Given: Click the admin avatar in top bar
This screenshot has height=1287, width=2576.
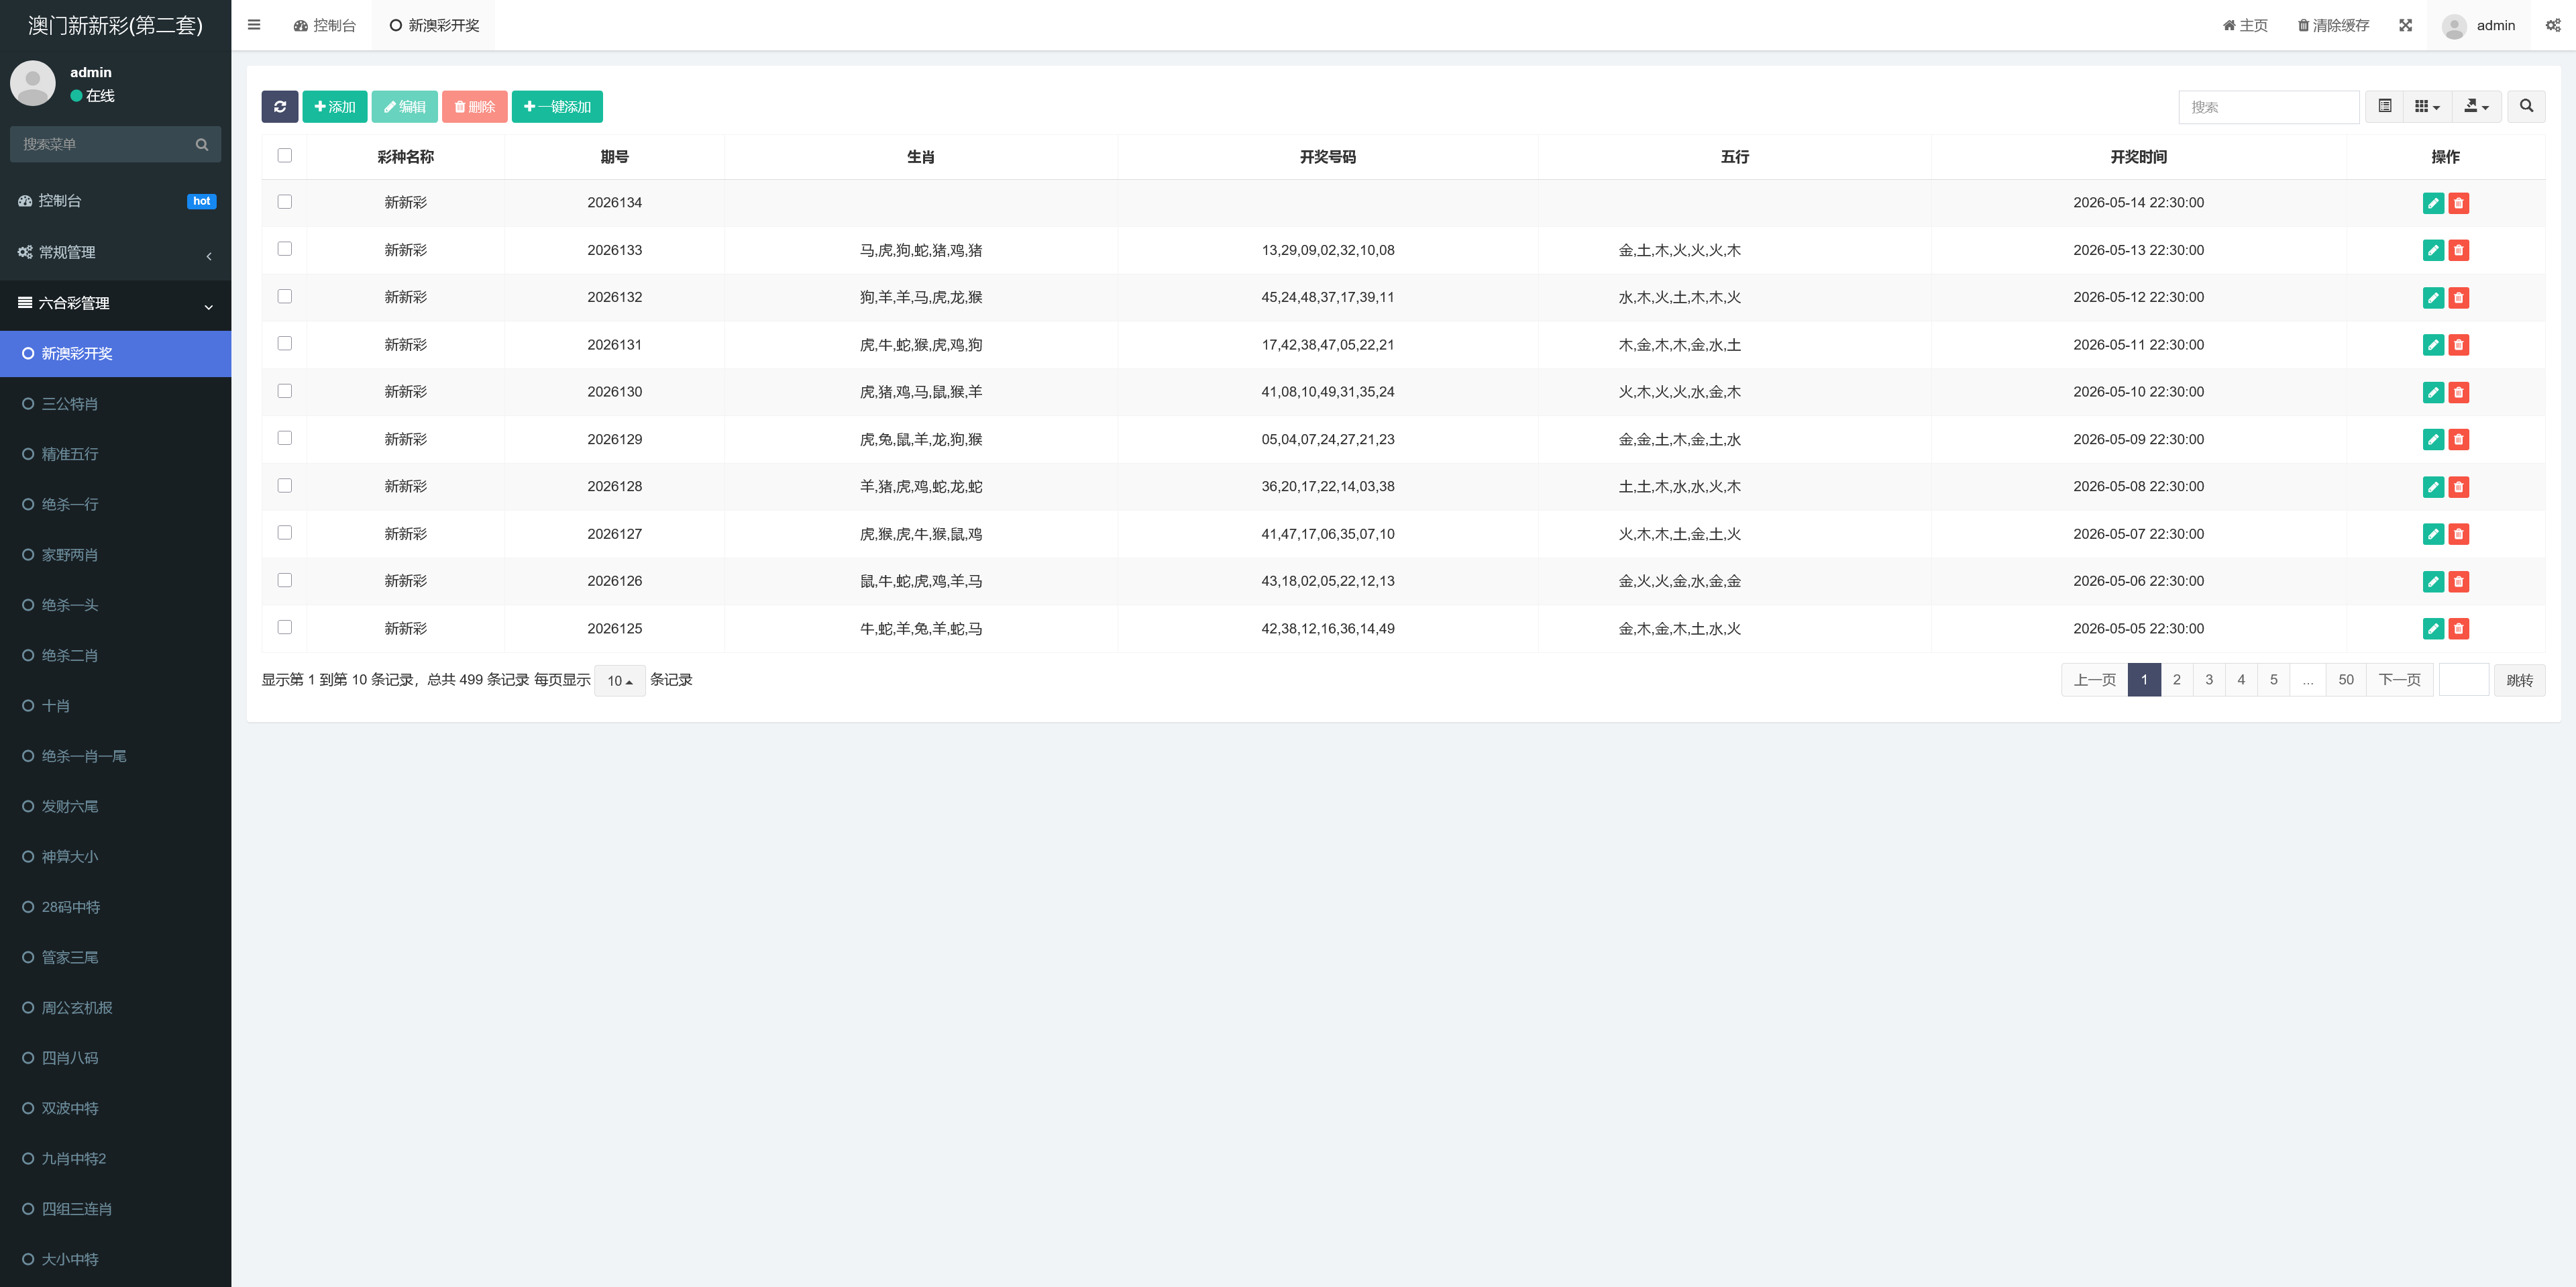Looking at the screenshot, I should pos(2454,26).
